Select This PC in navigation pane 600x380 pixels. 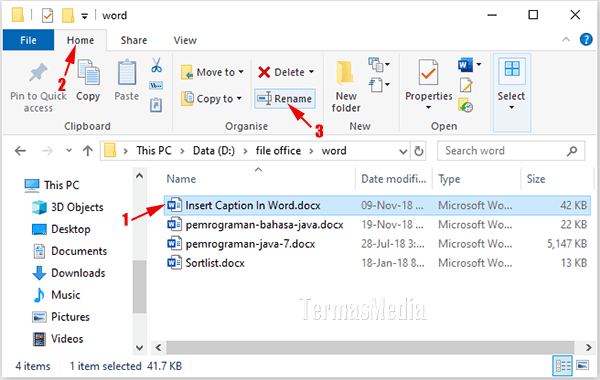coord(52,185)
